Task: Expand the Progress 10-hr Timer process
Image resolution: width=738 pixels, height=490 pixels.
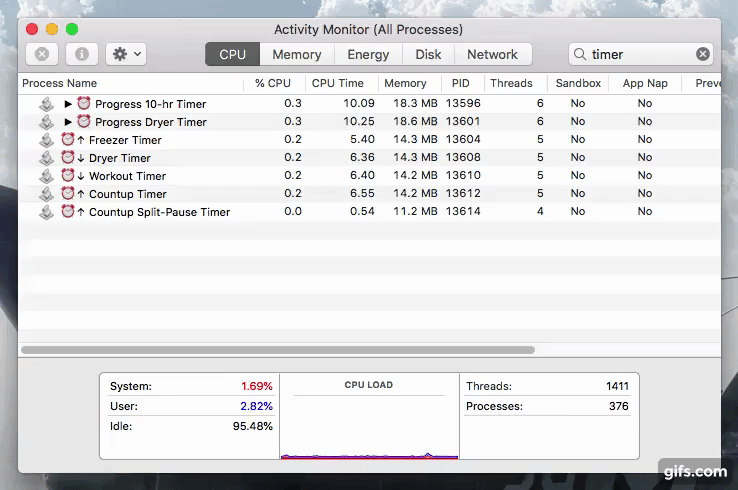Action: coord(68,104)
